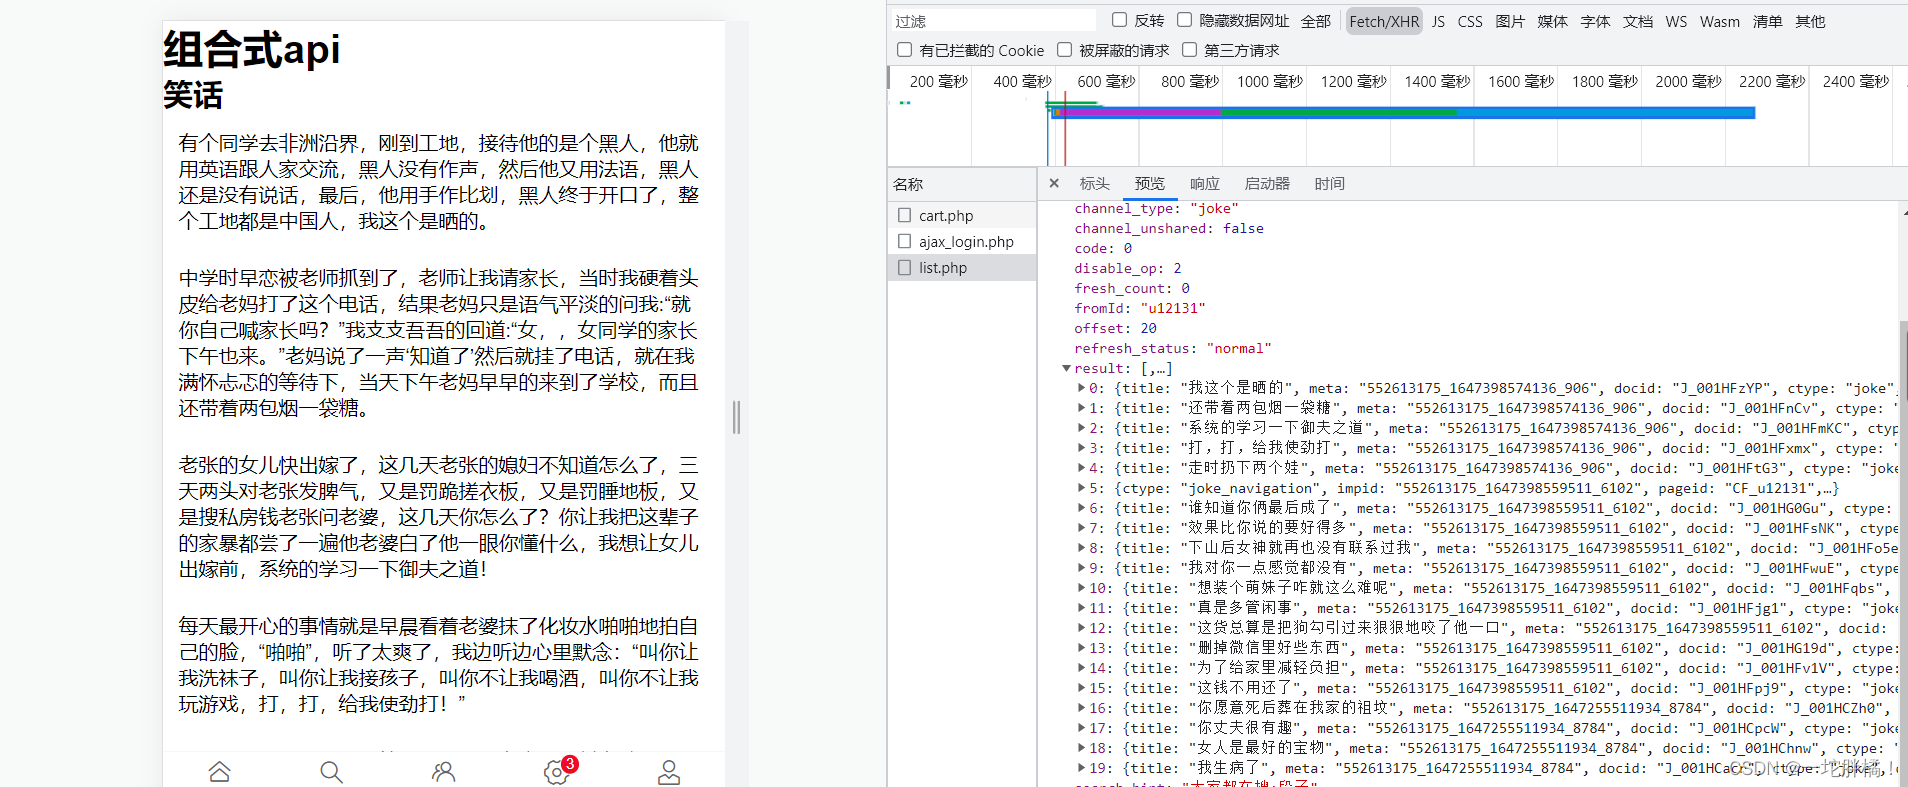Enable the 有已拦截的 Cookie checkbox

pyautogui.click(x=905, y=49)
